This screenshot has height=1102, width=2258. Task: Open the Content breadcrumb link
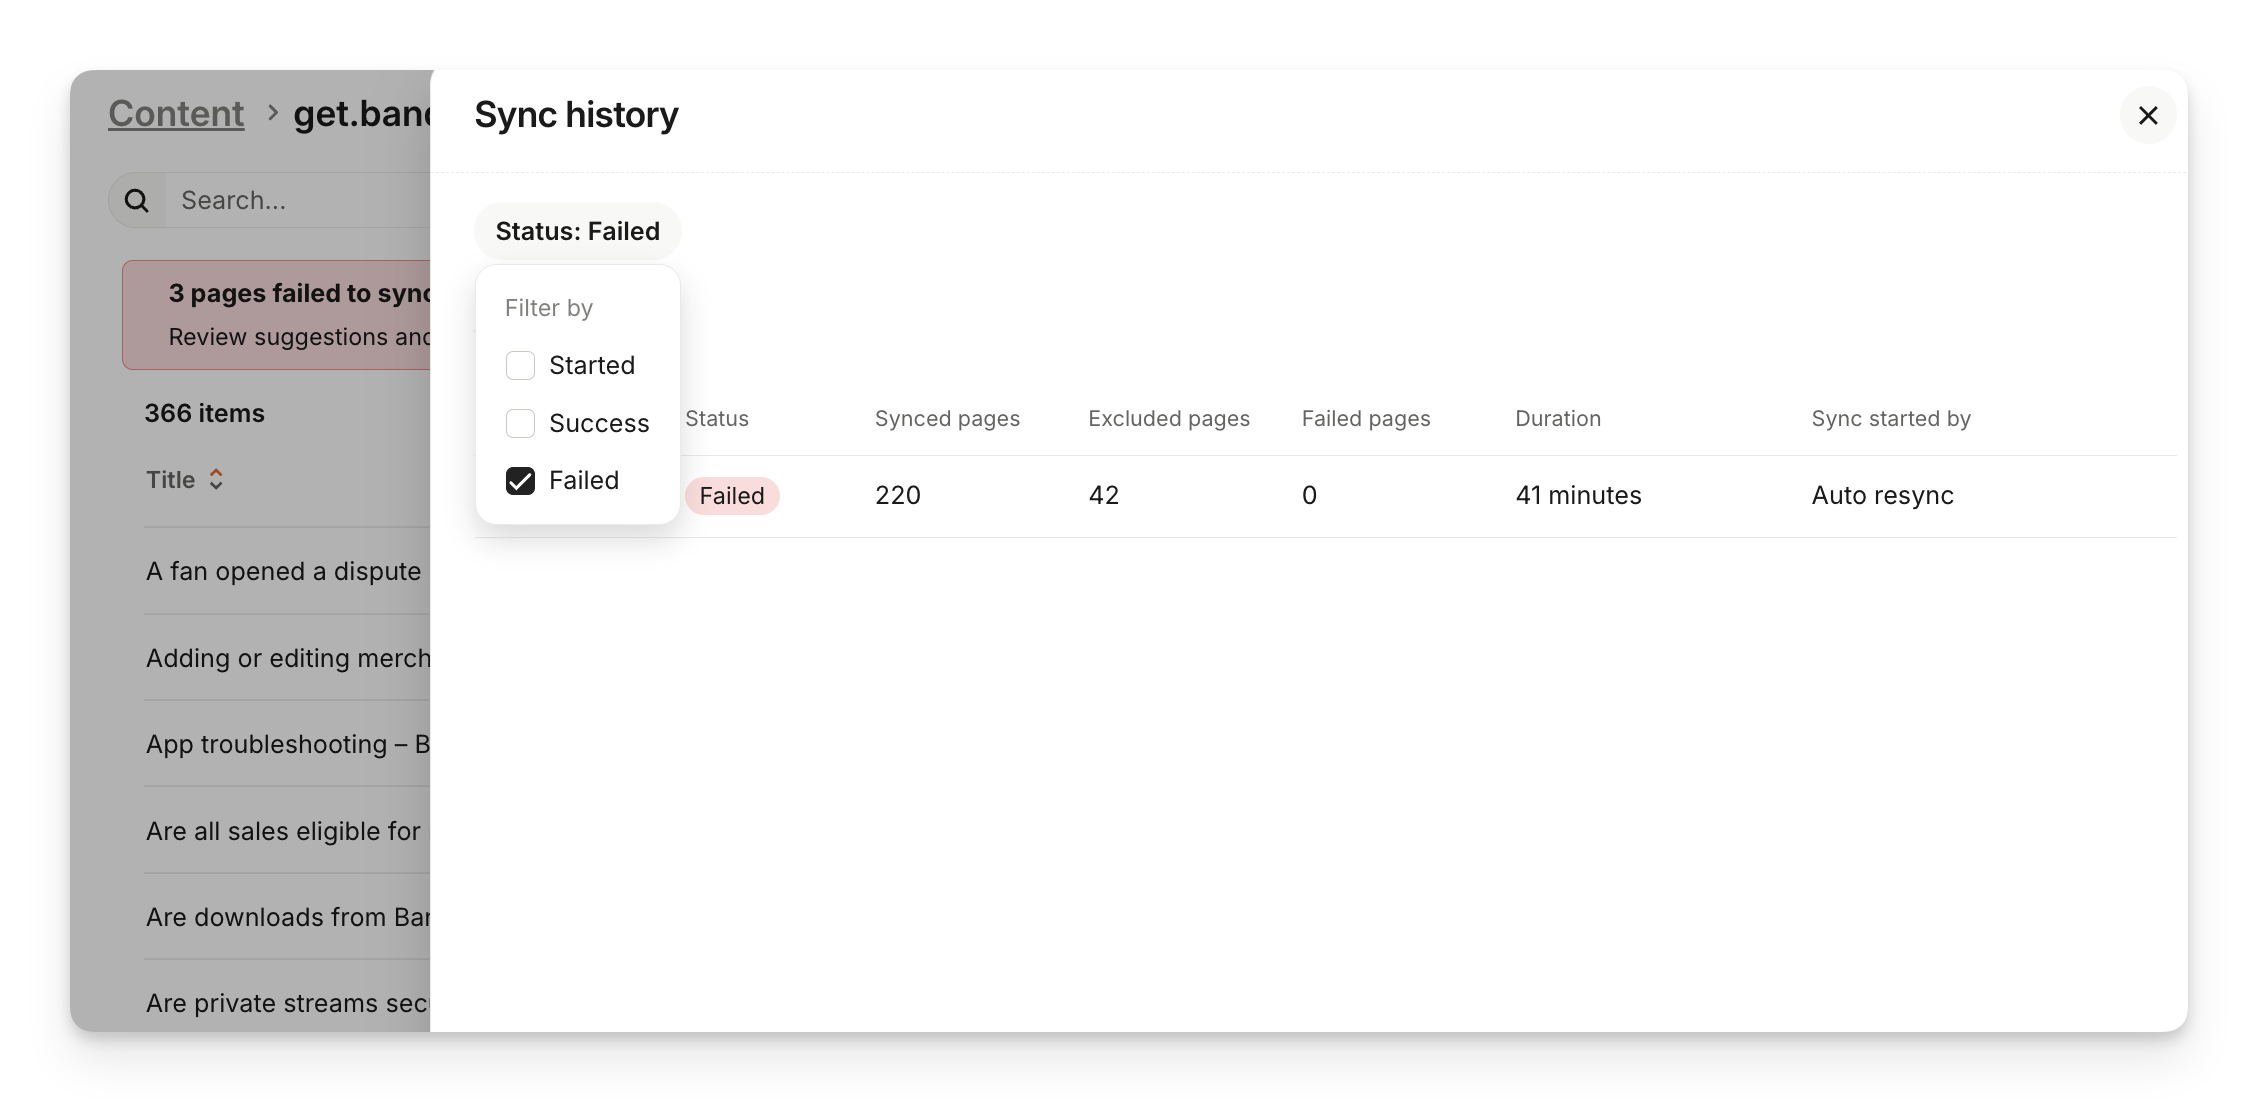(176, 114)
